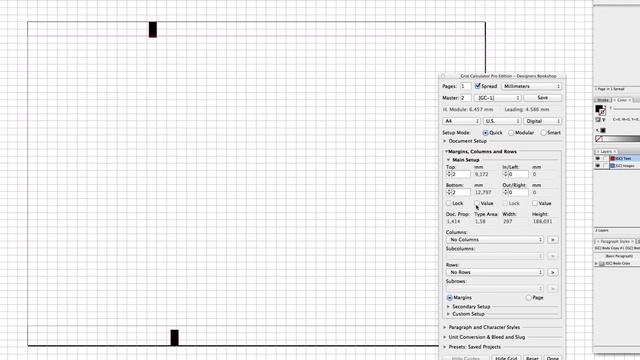The height and width of the screenshot is (360, 640).
Task: Select the second [GC] layer row
Action: click(x=624, y=166)
